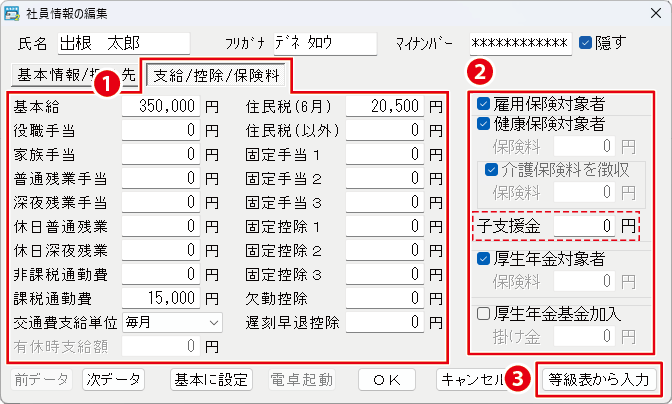Enable 厚生年金基金加入 checkbox
This screenshot has width=672, height=404.
(x=484, y=314)
